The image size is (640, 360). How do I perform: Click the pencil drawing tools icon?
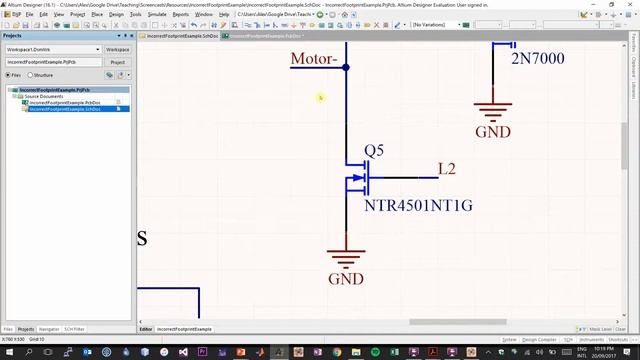tap(397, 25)
